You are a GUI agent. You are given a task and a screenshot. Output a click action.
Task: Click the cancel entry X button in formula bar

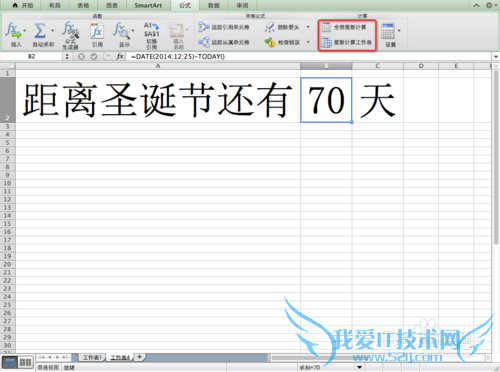click(81, 56)
